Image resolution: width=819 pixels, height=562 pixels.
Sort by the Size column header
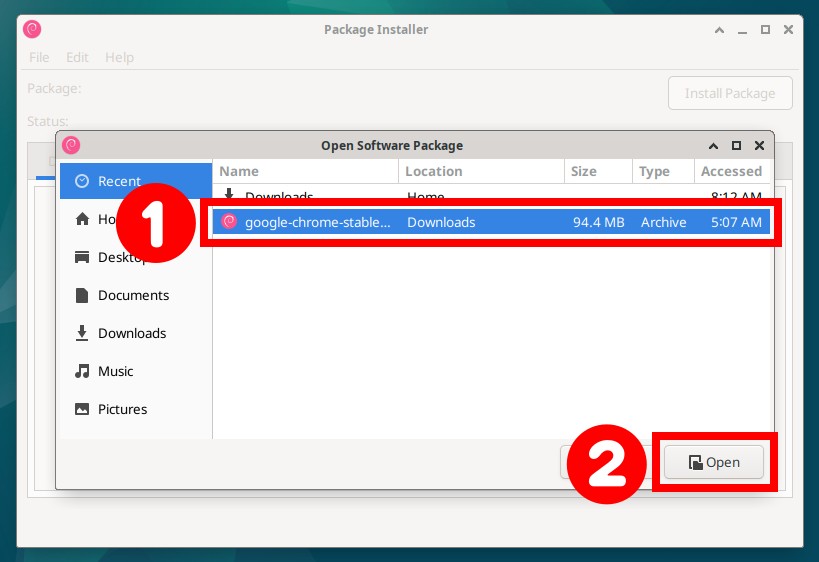[599, 171]
